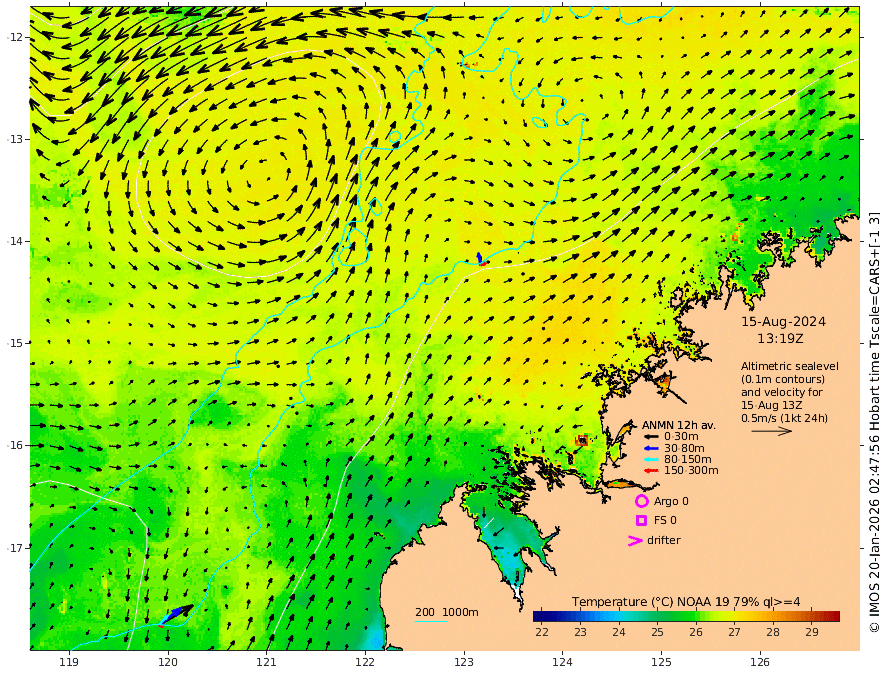Screen dimensions: 880x680
Task: Click the colorbar tick label '22'
Action: [x=542, y=632]
